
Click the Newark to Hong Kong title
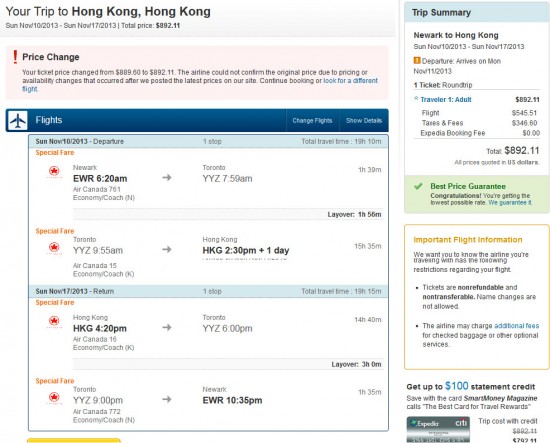point(456,35)
